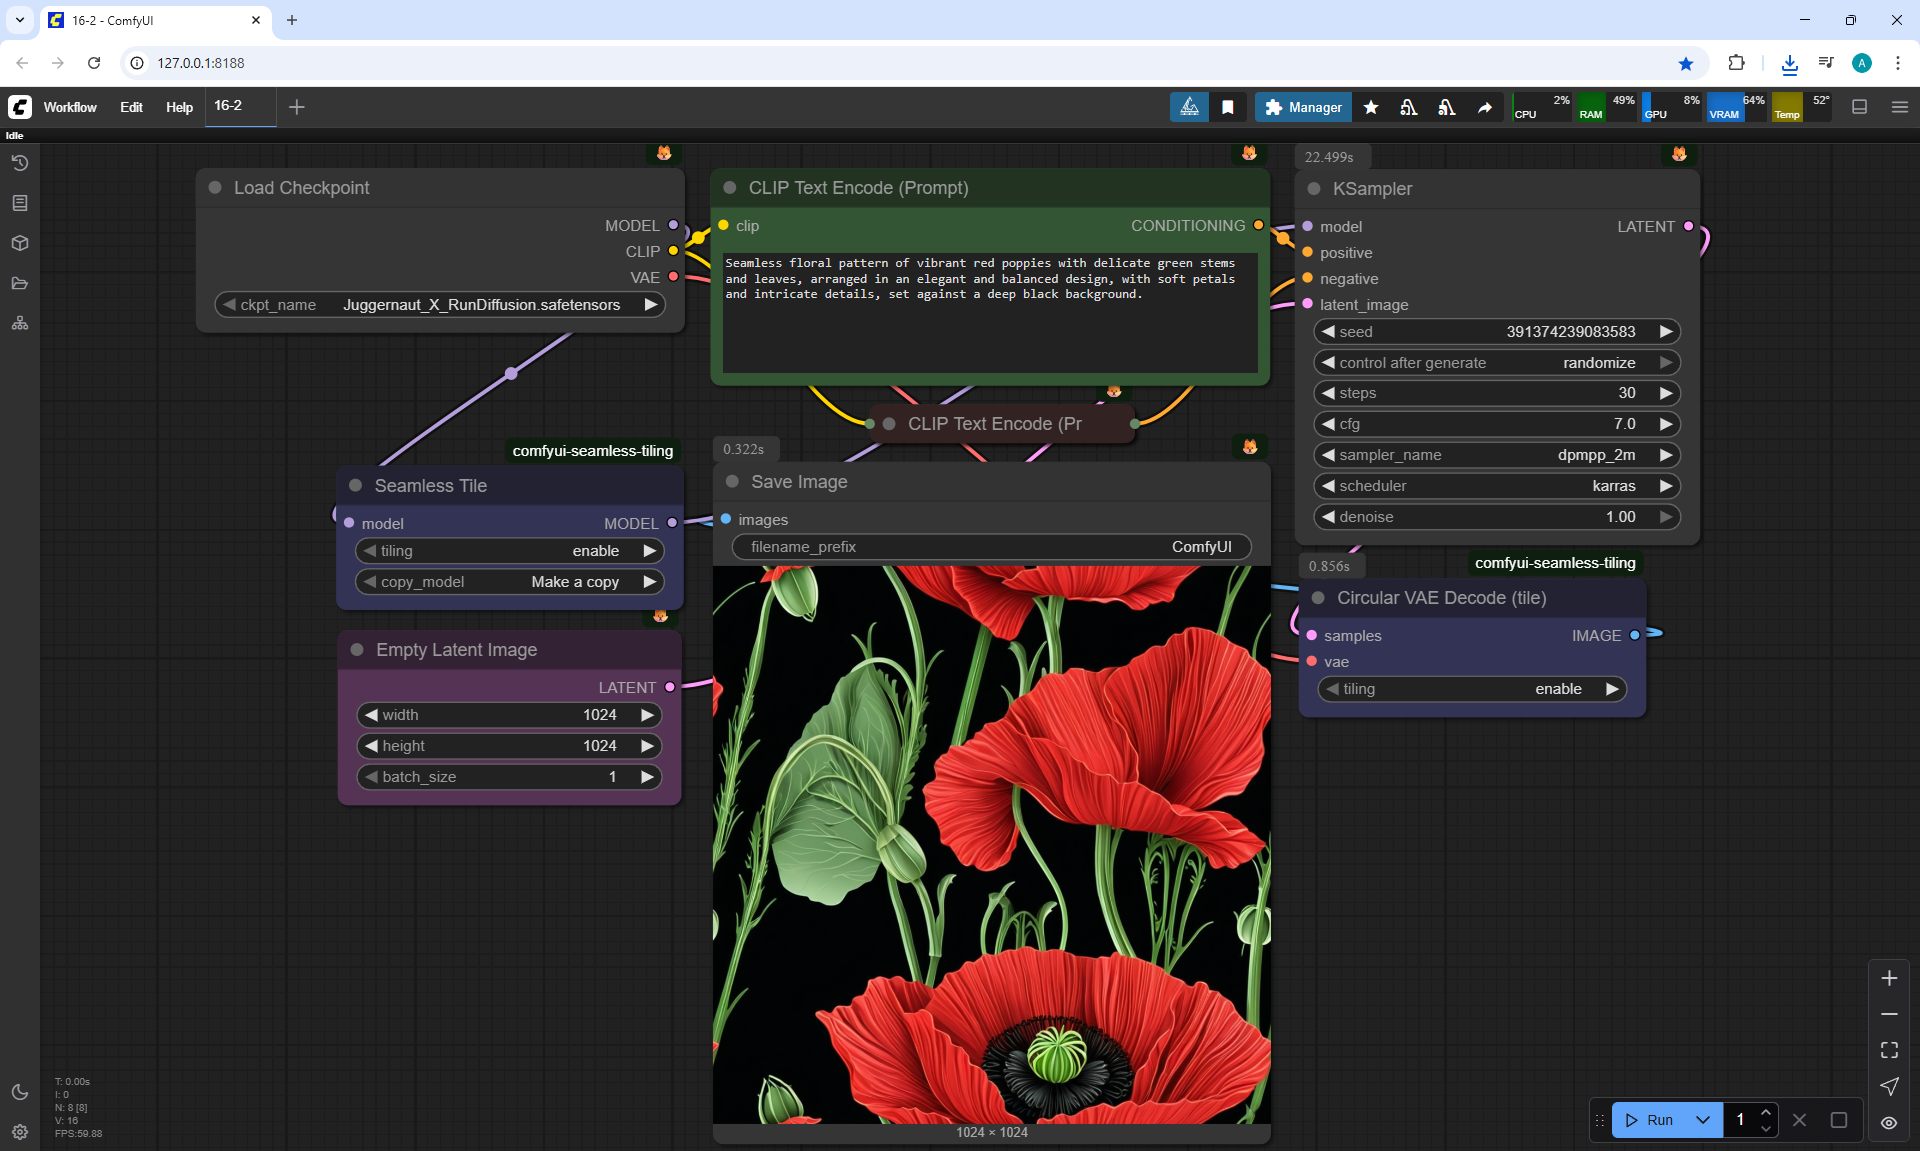Open the Workflow menu
The width and height of the screenshot is (1920, 1151).
click(70, 107)
